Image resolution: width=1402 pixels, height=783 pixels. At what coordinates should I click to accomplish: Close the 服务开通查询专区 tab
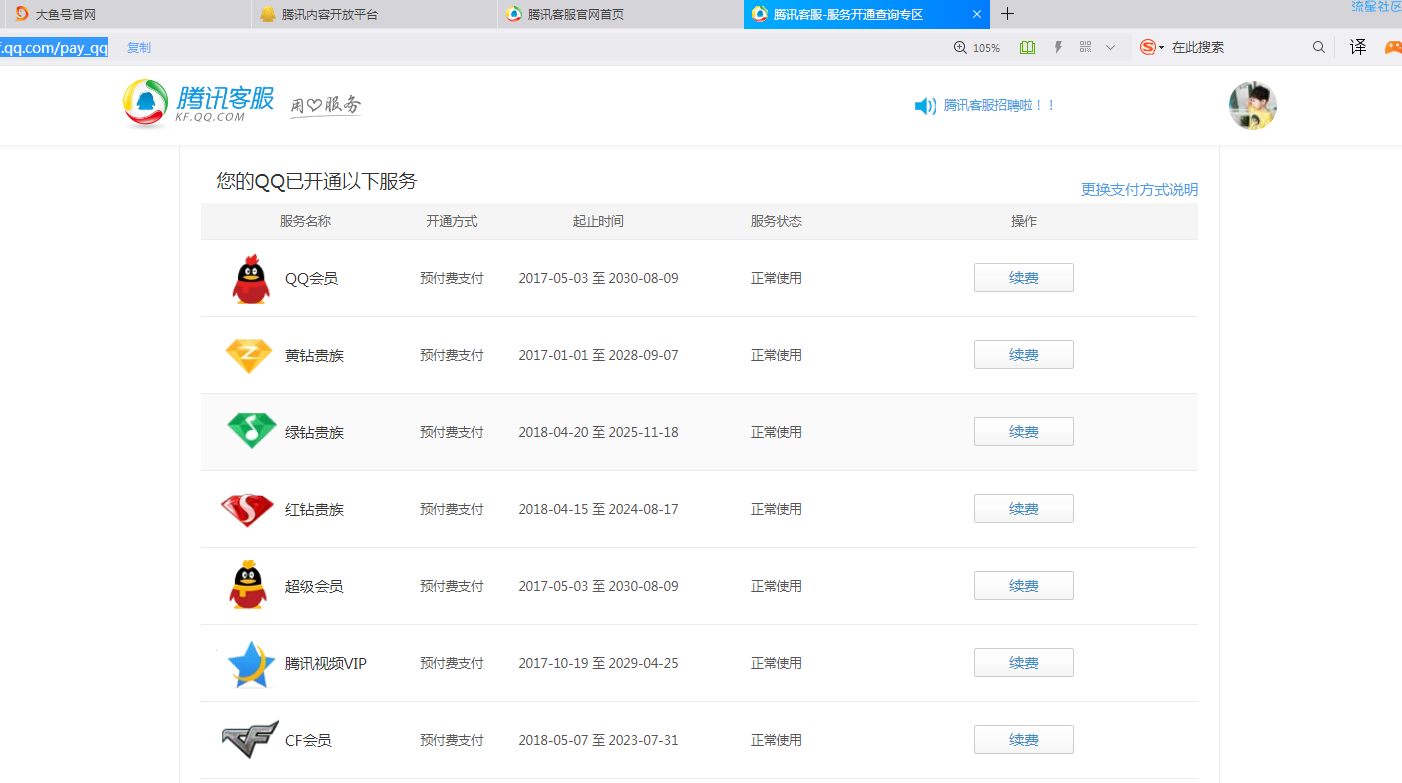[977, 14]
